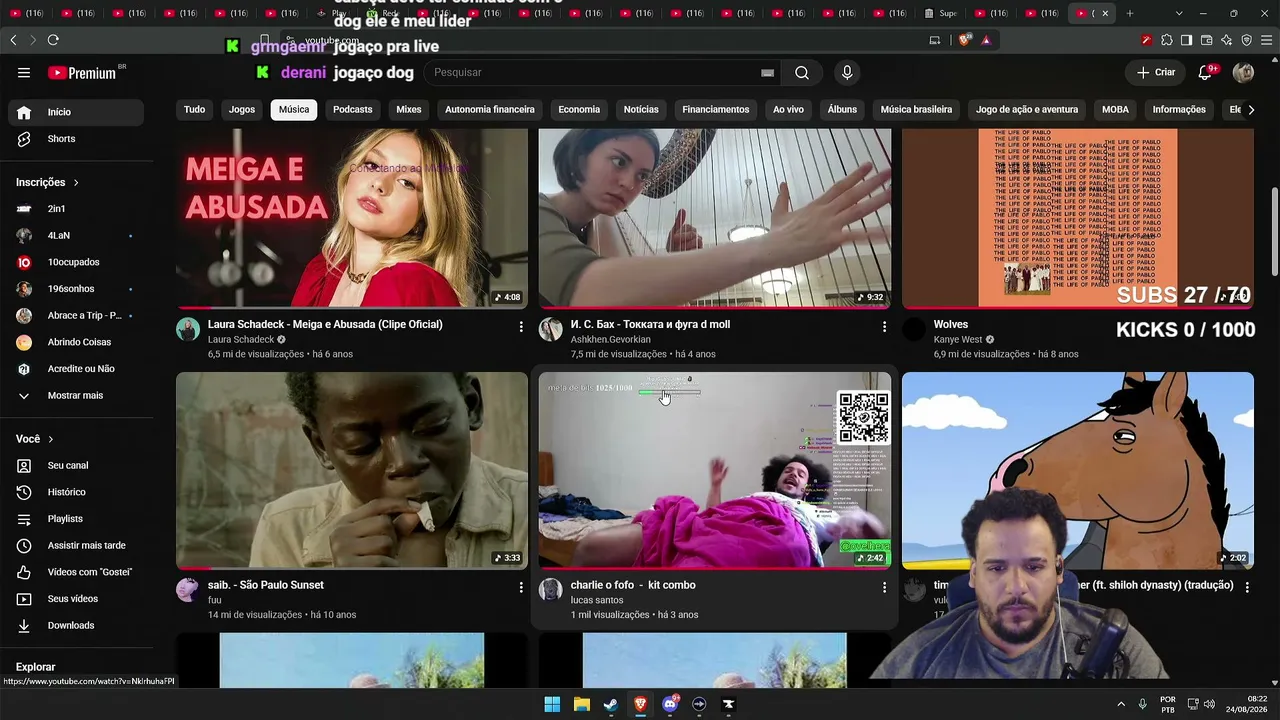
Task: Open the on-screen keyboard icon in search
Action: [x=767, y=73]
